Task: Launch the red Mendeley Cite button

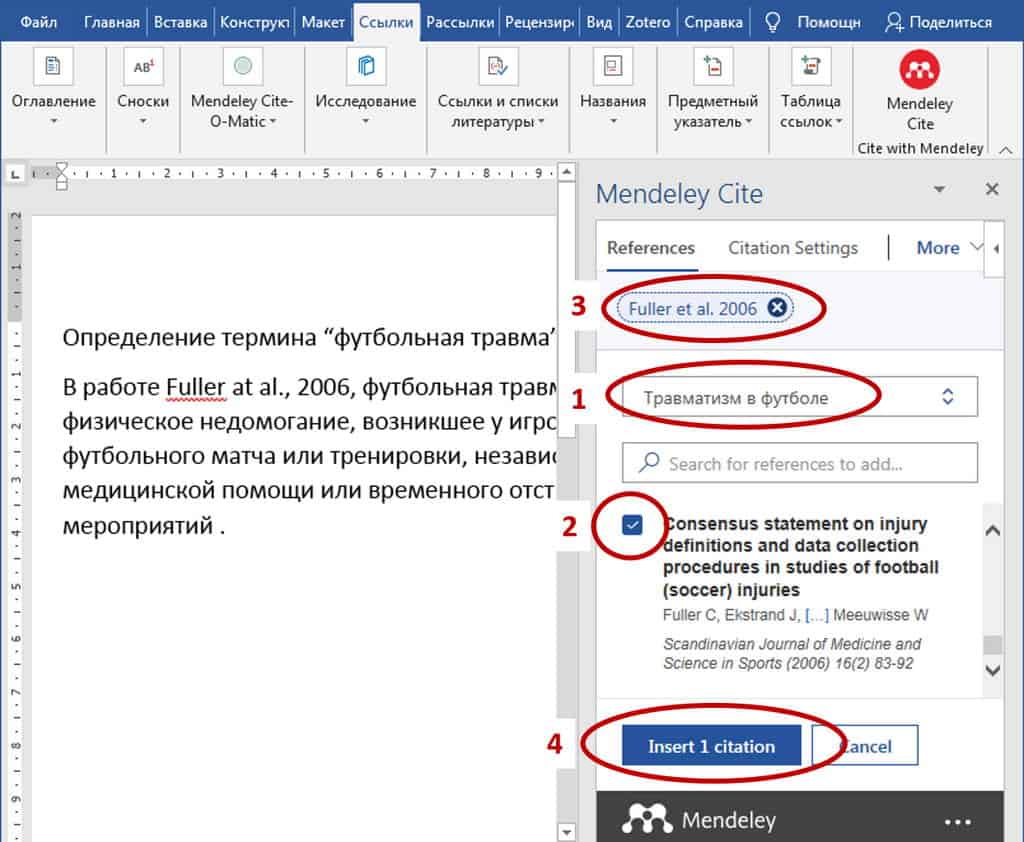Action: tap(920, 90)
